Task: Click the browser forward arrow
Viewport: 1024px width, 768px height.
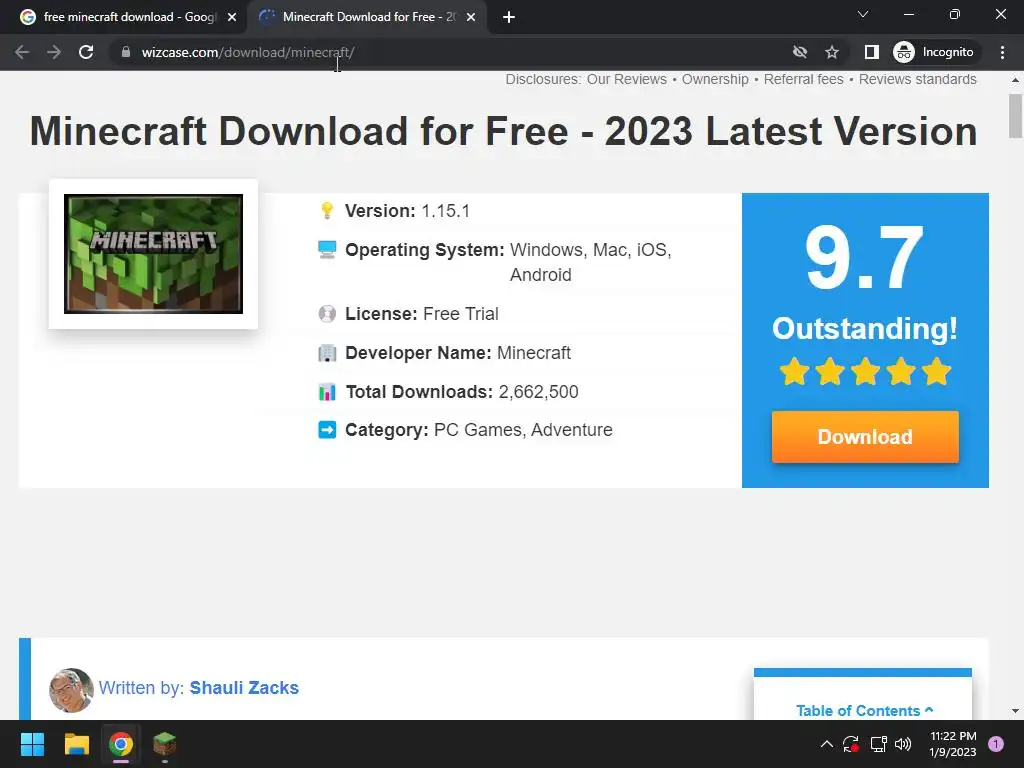Action: pyautogui.click(x=54, y=52)
